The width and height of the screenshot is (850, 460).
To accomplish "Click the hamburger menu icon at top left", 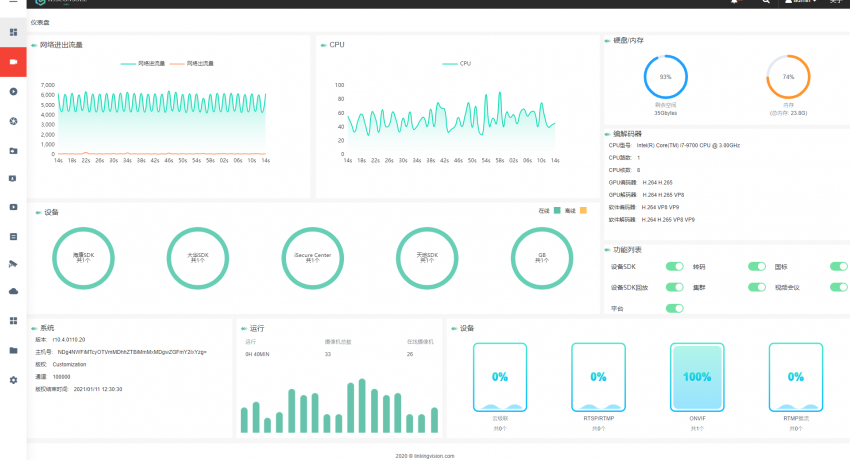I will [x=13, y=2].
